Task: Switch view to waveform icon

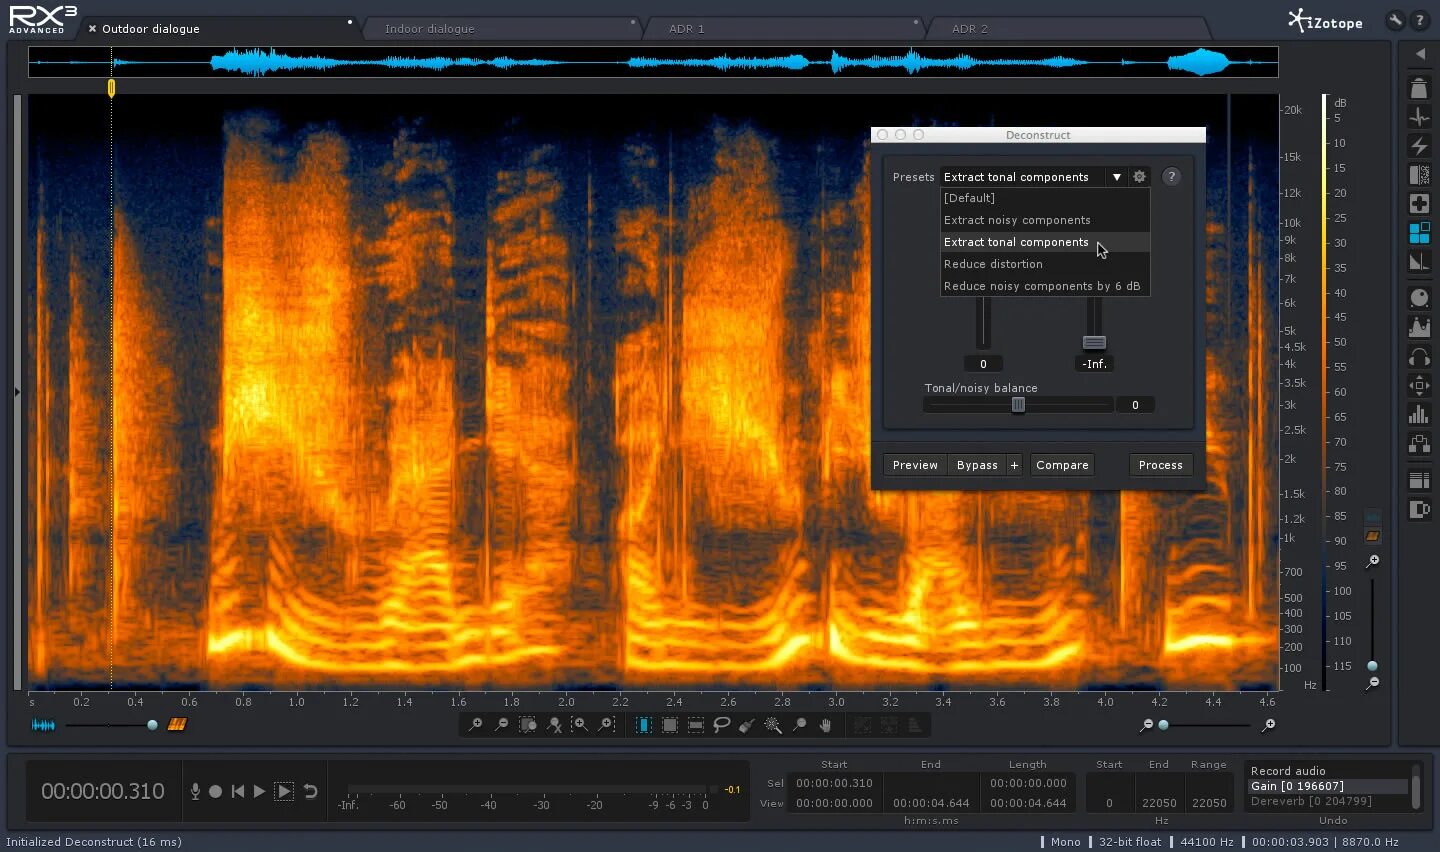Action: pyautogui.click(x=43, y=725)
